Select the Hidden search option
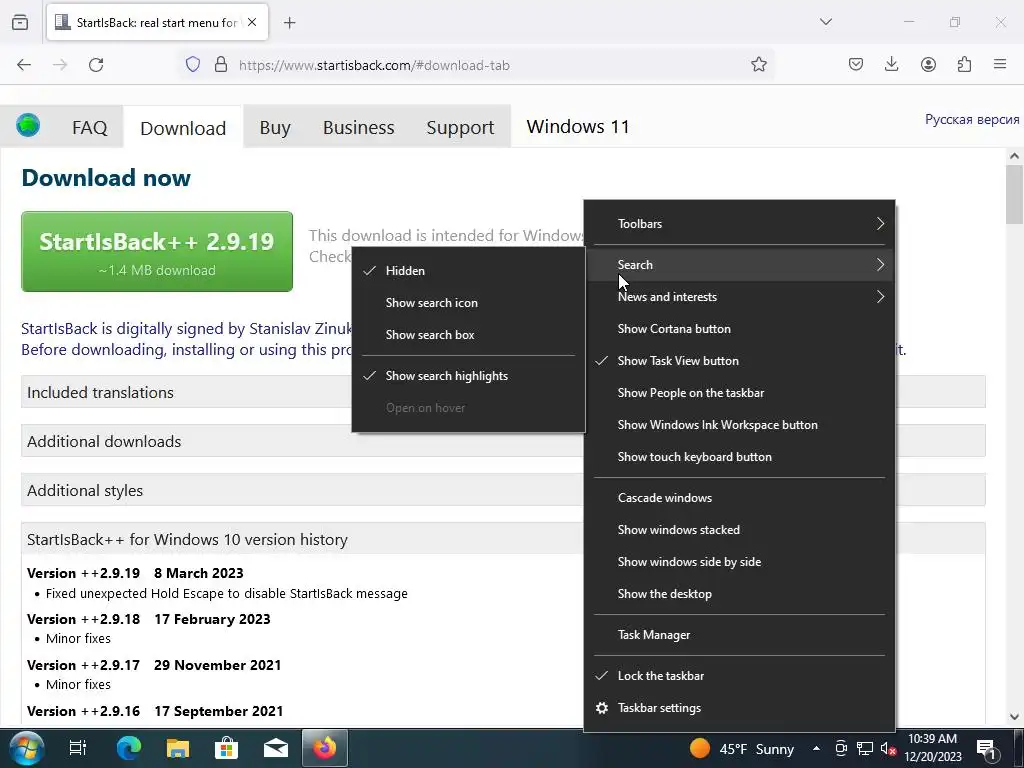The image size is (1024, 768). (468, 270)
